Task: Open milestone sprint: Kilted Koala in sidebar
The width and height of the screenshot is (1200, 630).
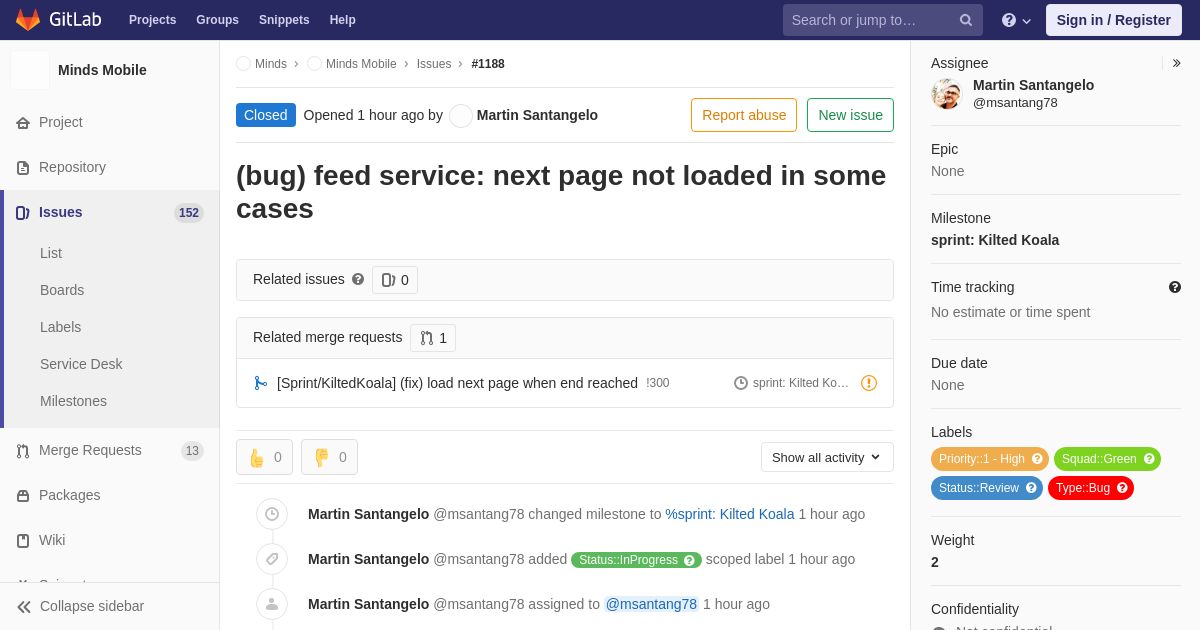Action: click(x=995, y=240)
